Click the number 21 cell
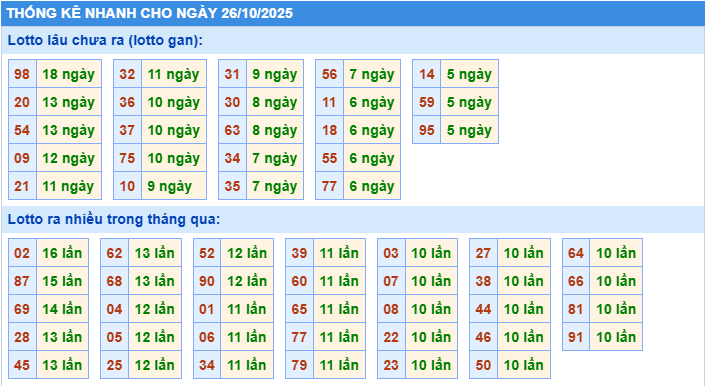This screenshot has height=386, width=707. coord(22,186)
